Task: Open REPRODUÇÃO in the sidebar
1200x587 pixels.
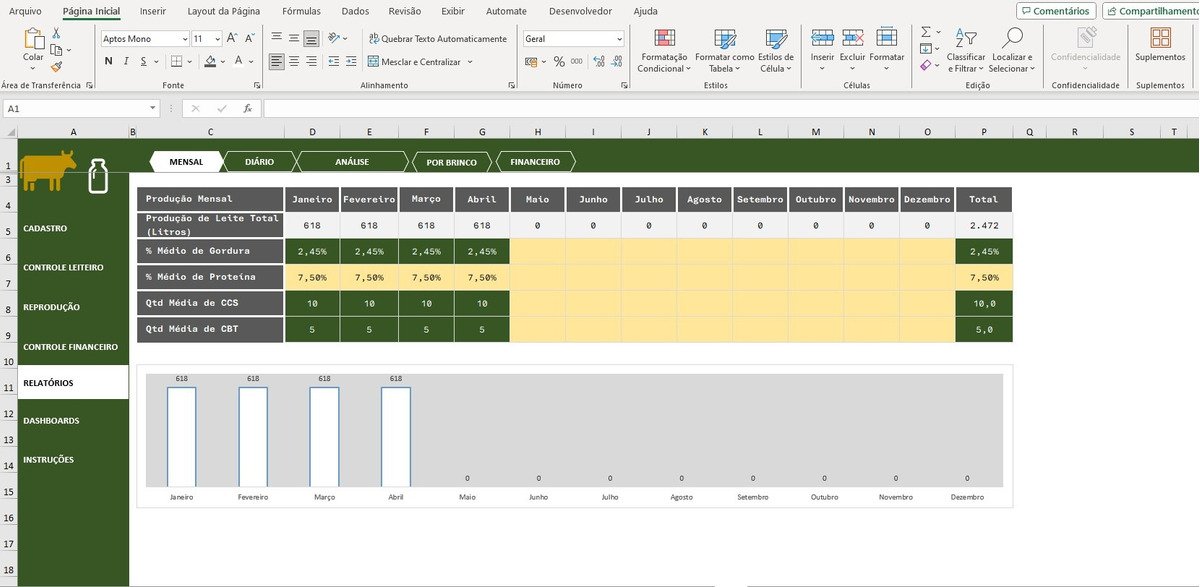Action: [52, 307]
